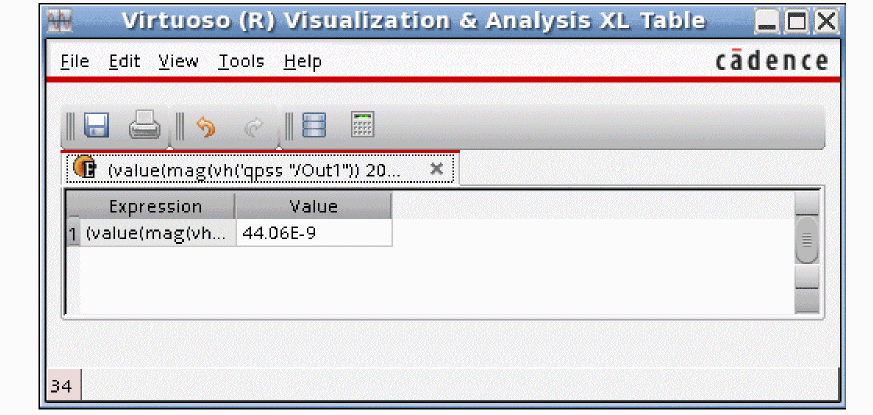Select the (value(mag(vh... expression cell
Screen dimensions: 873x415
click(158, 233)
